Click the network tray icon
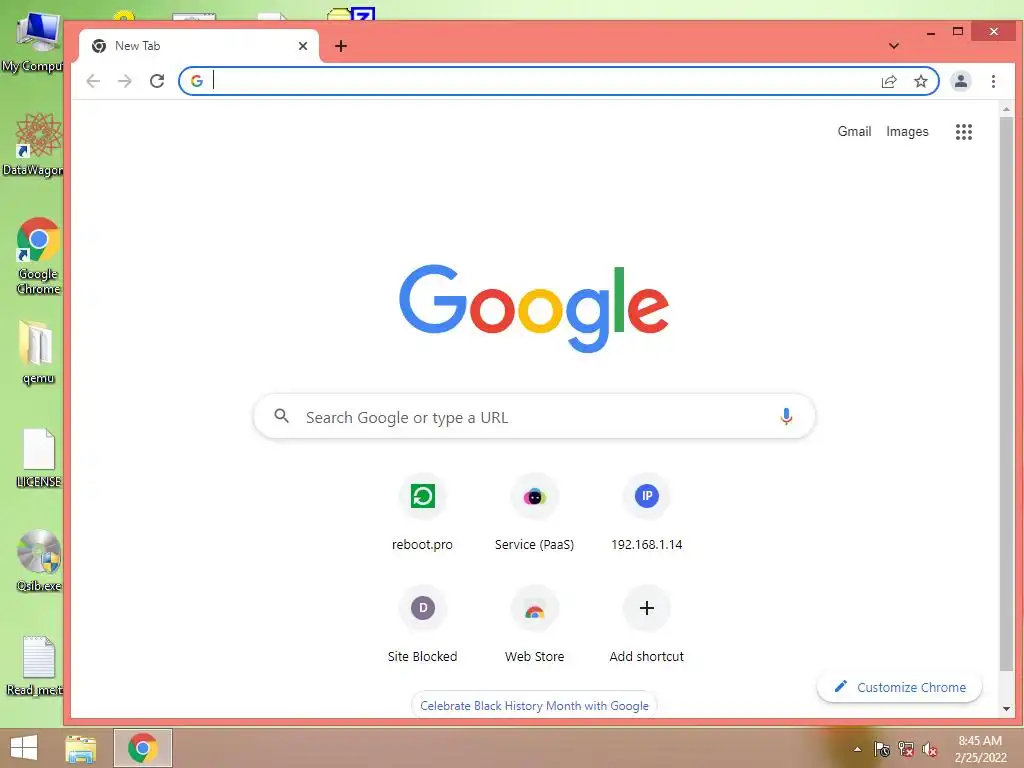This screenshot has height=768, width=1024. point(906,749)
